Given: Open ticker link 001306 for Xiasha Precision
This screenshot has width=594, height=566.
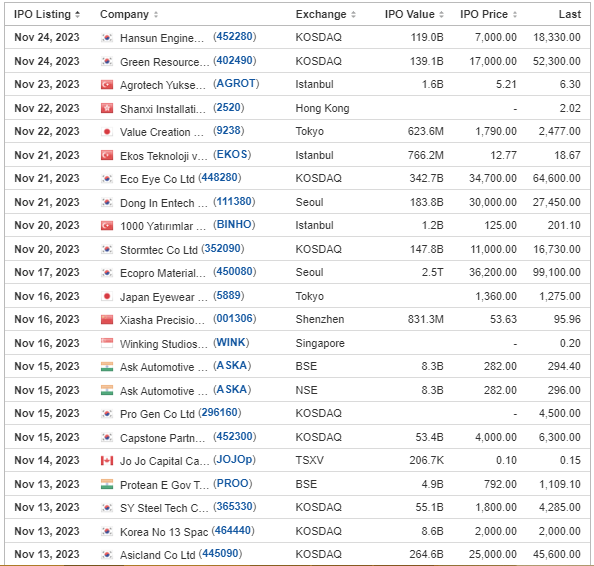Looking at the screenshot, I should (x=234, y=318).
